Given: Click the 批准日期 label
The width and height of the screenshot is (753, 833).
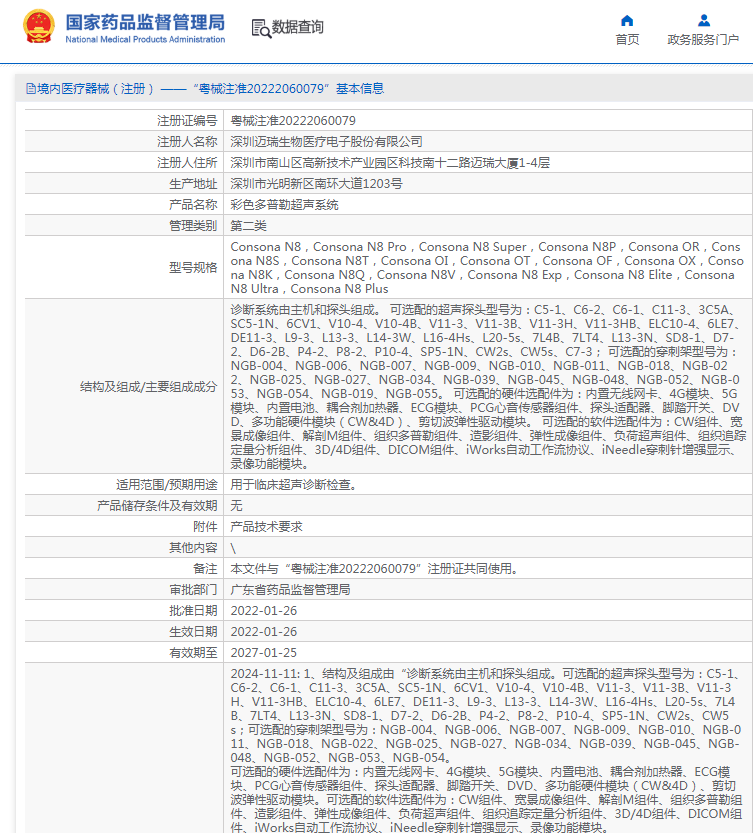Looking at the screenshot, I should [x=193, y=610].
